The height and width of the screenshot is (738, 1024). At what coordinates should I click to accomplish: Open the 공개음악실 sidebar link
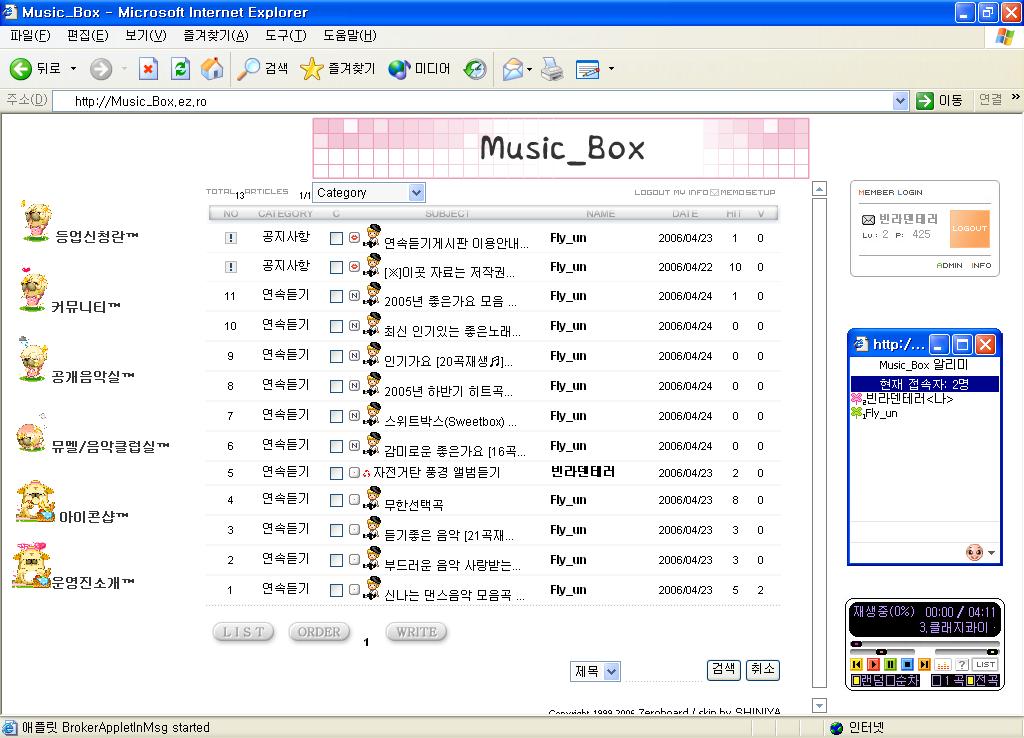92,377
